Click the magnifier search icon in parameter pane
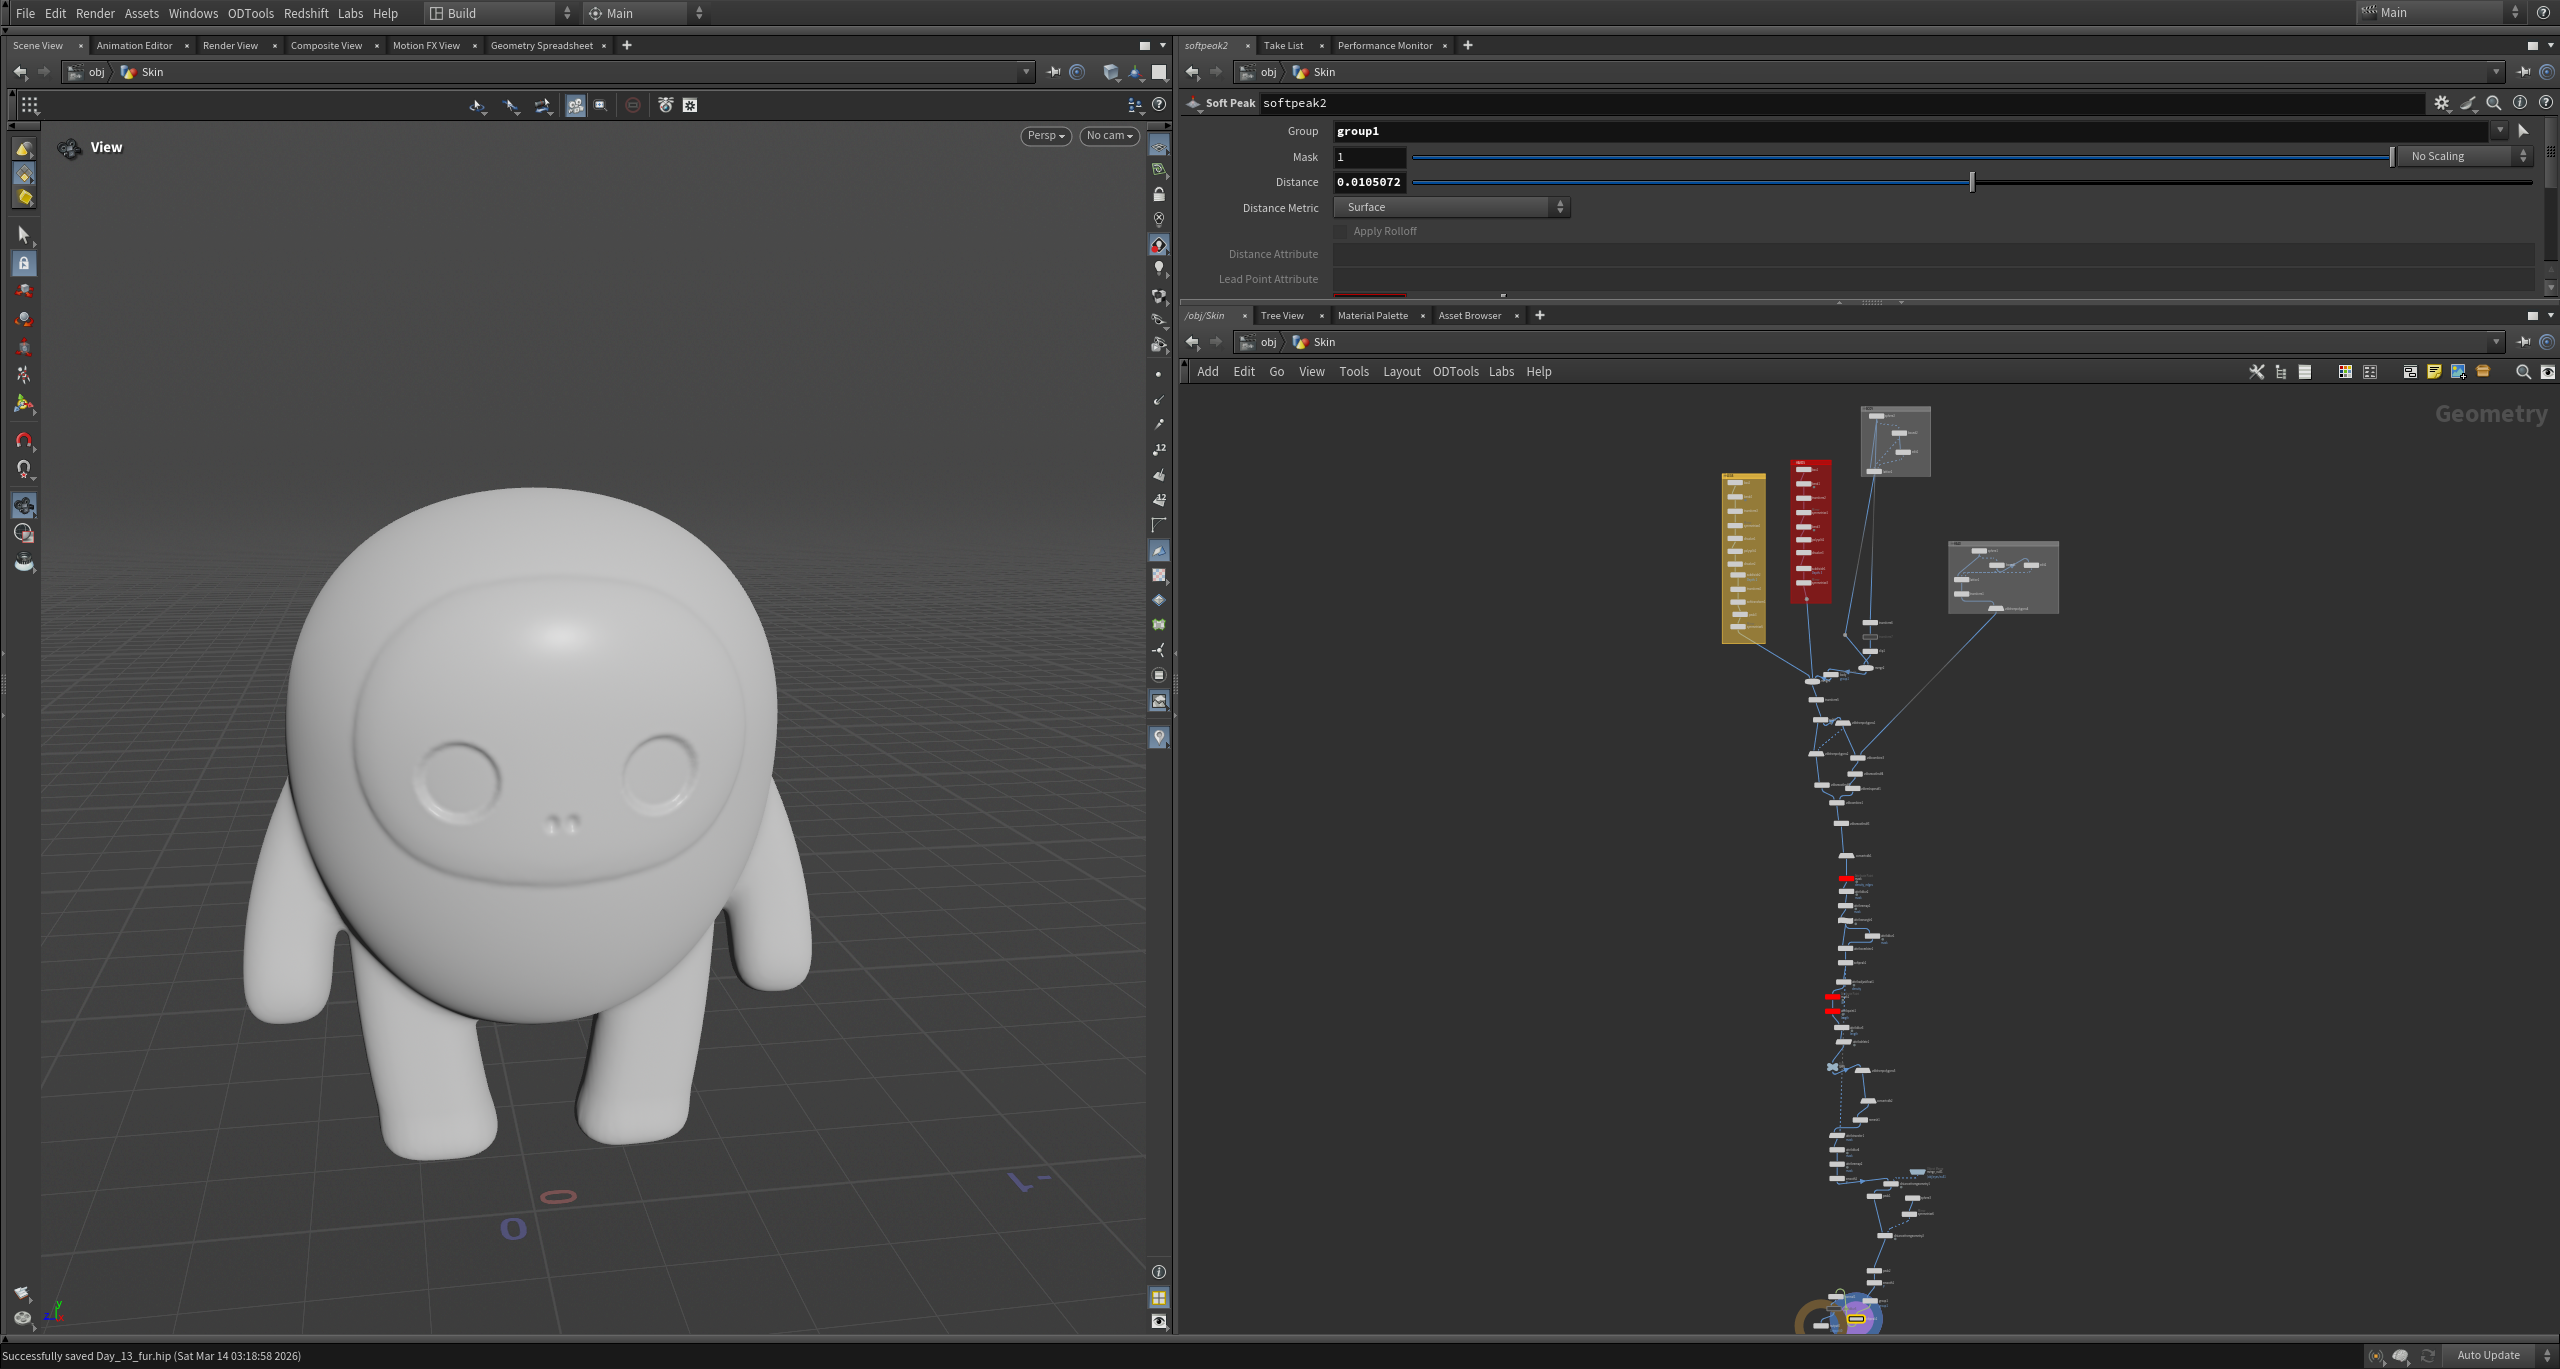Image resolution: width=2560 pixels, height=1369 pixels. [x=2494, y=103]
